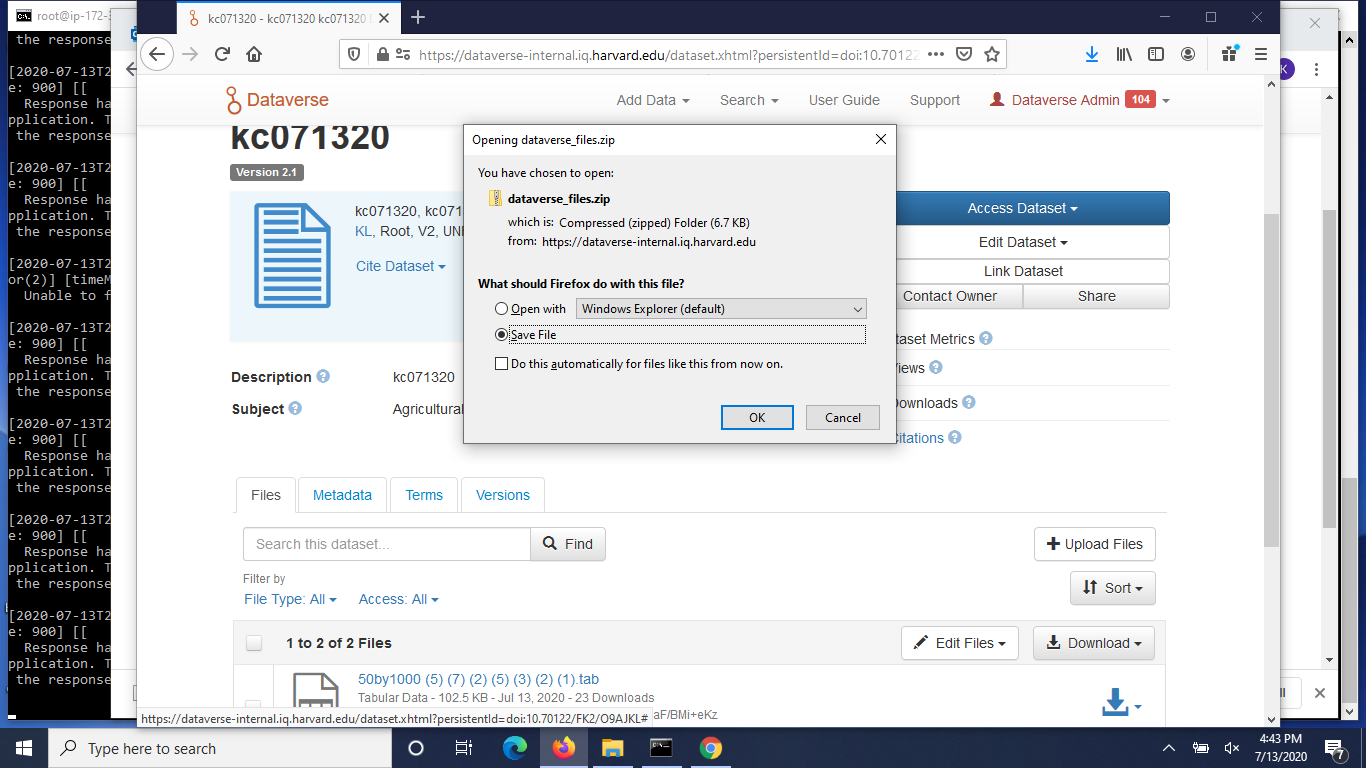This screenshot has height=768, width=1366.
Task: Expand Add Data menu
Action: click(653, 100)
